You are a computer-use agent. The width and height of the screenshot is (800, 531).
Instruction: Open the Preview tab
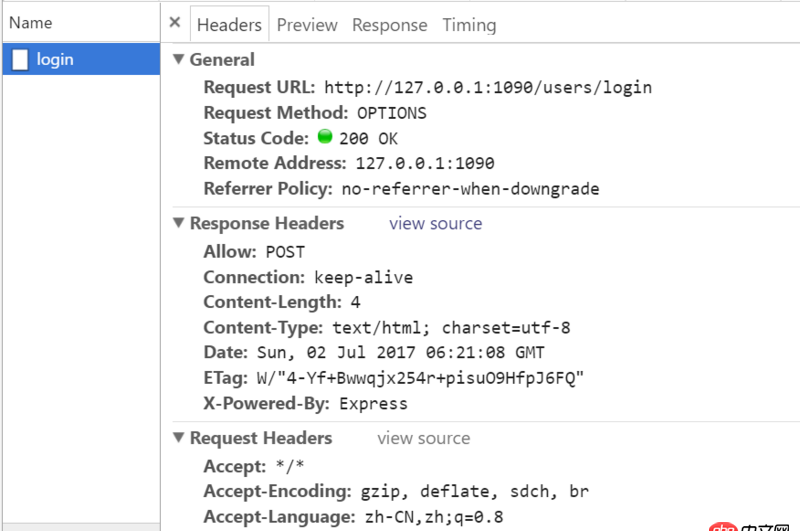click(307, 25)
